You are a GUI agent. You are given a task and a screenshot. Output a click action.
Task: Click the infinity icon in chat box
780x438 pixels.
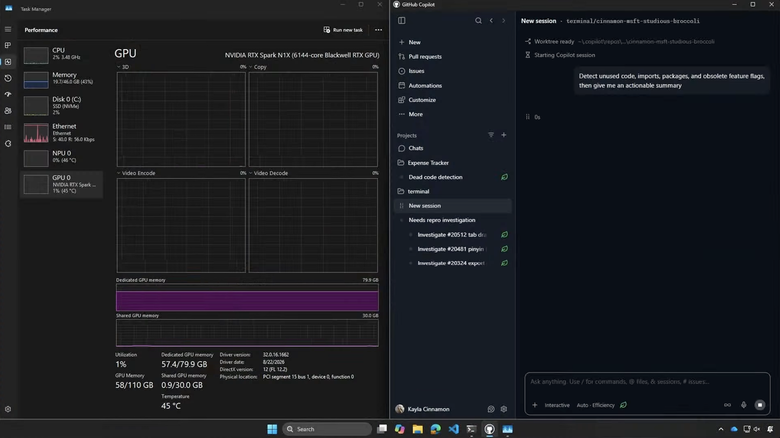pos(727,405)
